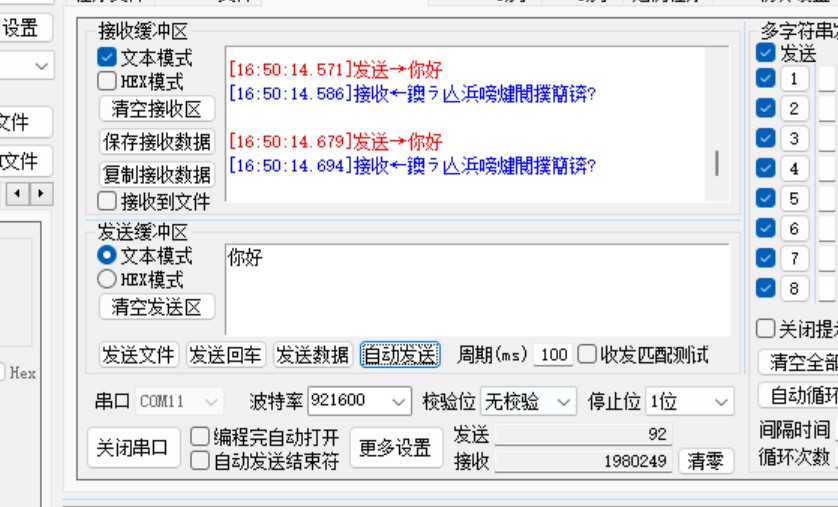
Task: Click 复制接收数据 button
Action: (157, 174)
